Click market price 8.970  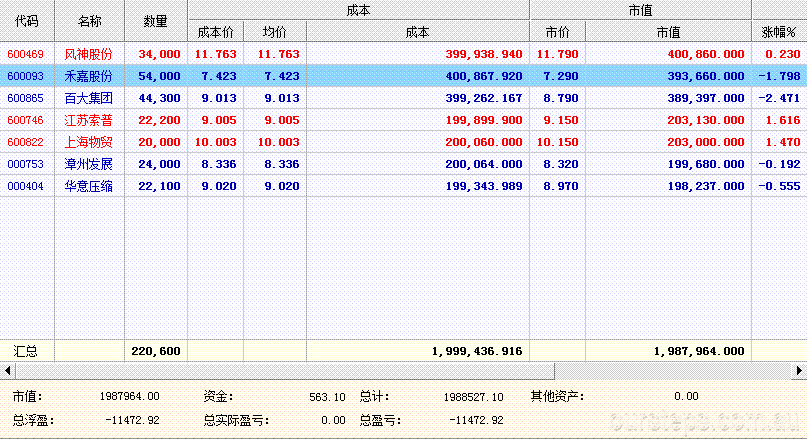560,186
